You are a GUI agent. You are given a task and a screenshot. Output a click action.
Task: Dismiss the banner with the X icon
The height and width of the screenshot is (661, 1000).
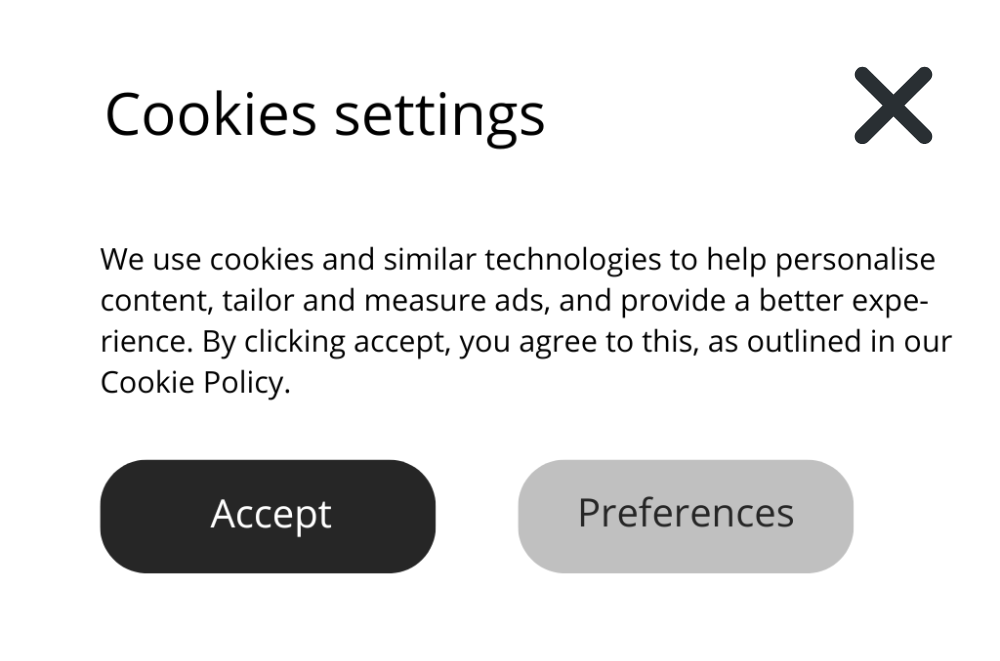(893, 105)
